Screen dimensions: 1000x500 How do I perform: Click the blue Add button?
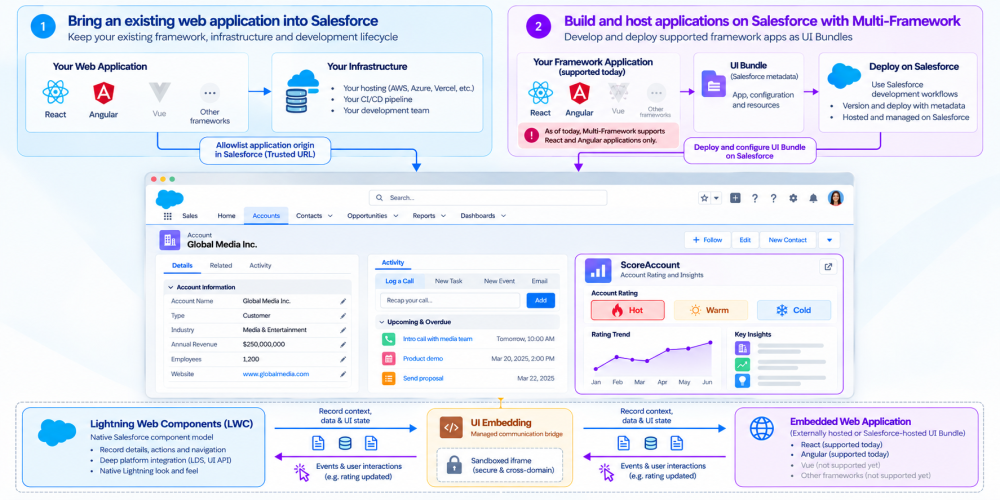[541, 301]
